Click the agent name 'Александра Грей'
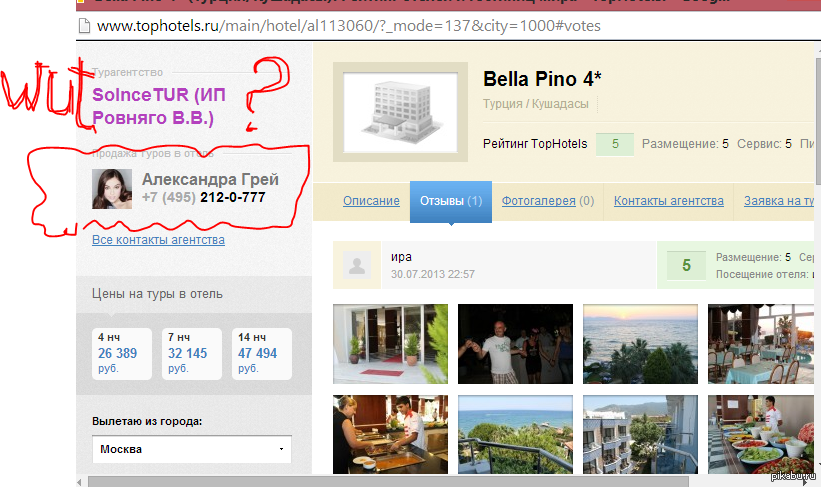 (x=210, y=179)
